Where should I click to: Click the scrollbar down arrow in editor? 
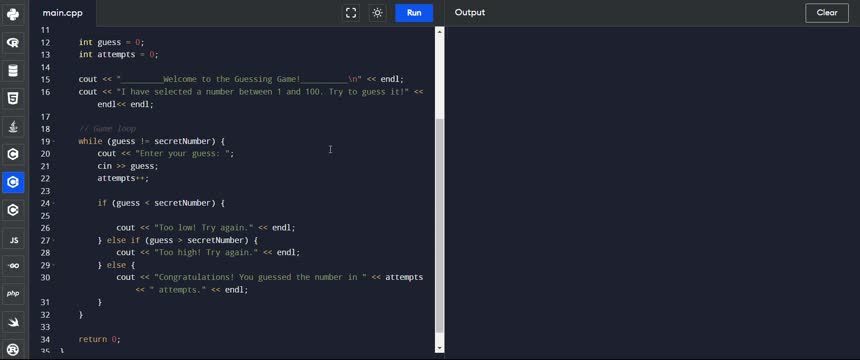[x=439, y=348]
